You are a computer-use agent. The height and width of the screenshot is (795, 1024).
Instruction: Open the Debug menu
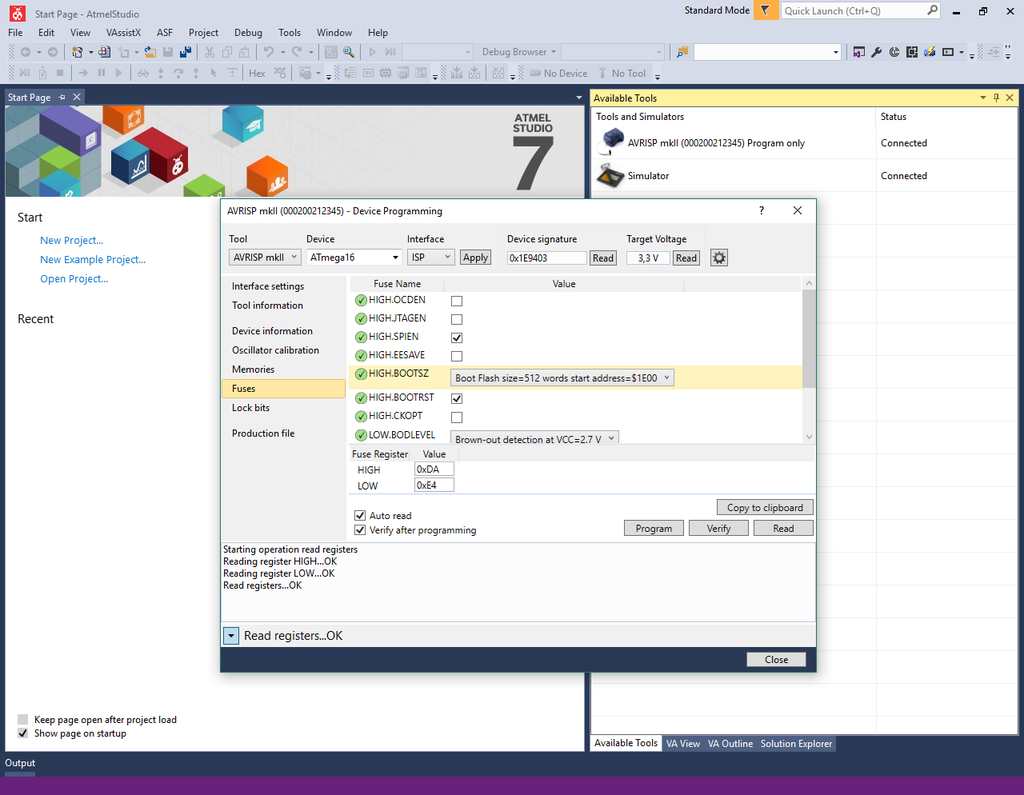click(248, 33)
